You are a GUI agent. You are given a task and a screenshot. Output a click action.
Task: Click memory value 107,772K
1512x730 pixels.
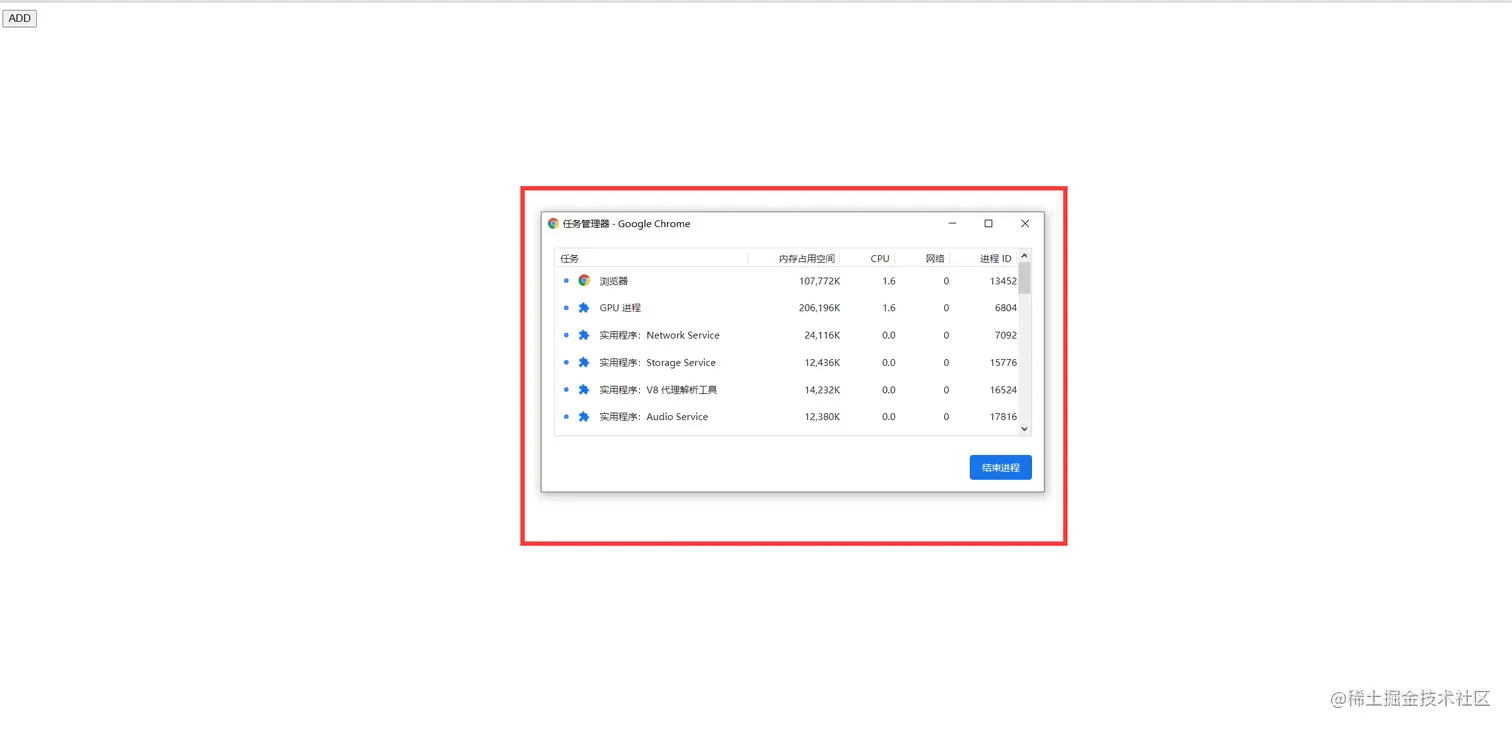pyautogui.click(x=819, y=281)
